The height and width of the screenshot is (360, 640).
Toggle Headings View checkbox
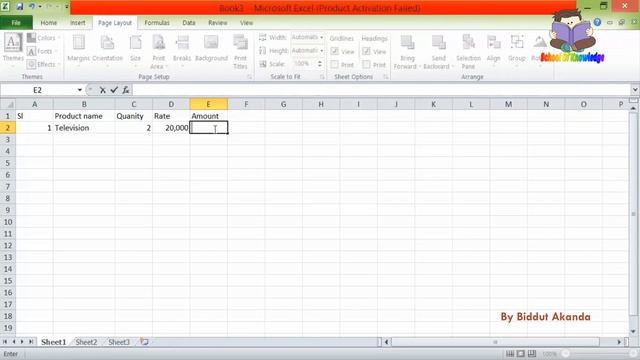coord(366,51)
